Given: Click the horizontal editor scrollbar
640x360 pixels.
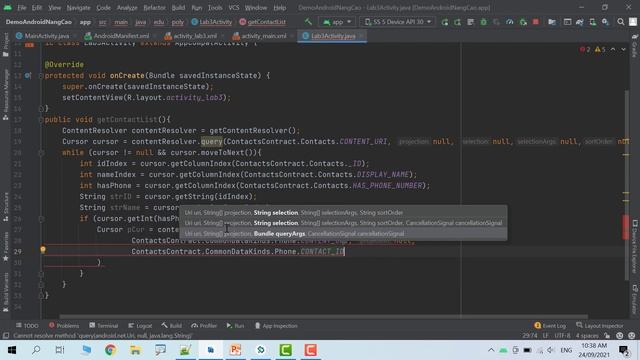Looking at the screenshot, I should pos(324,316).
